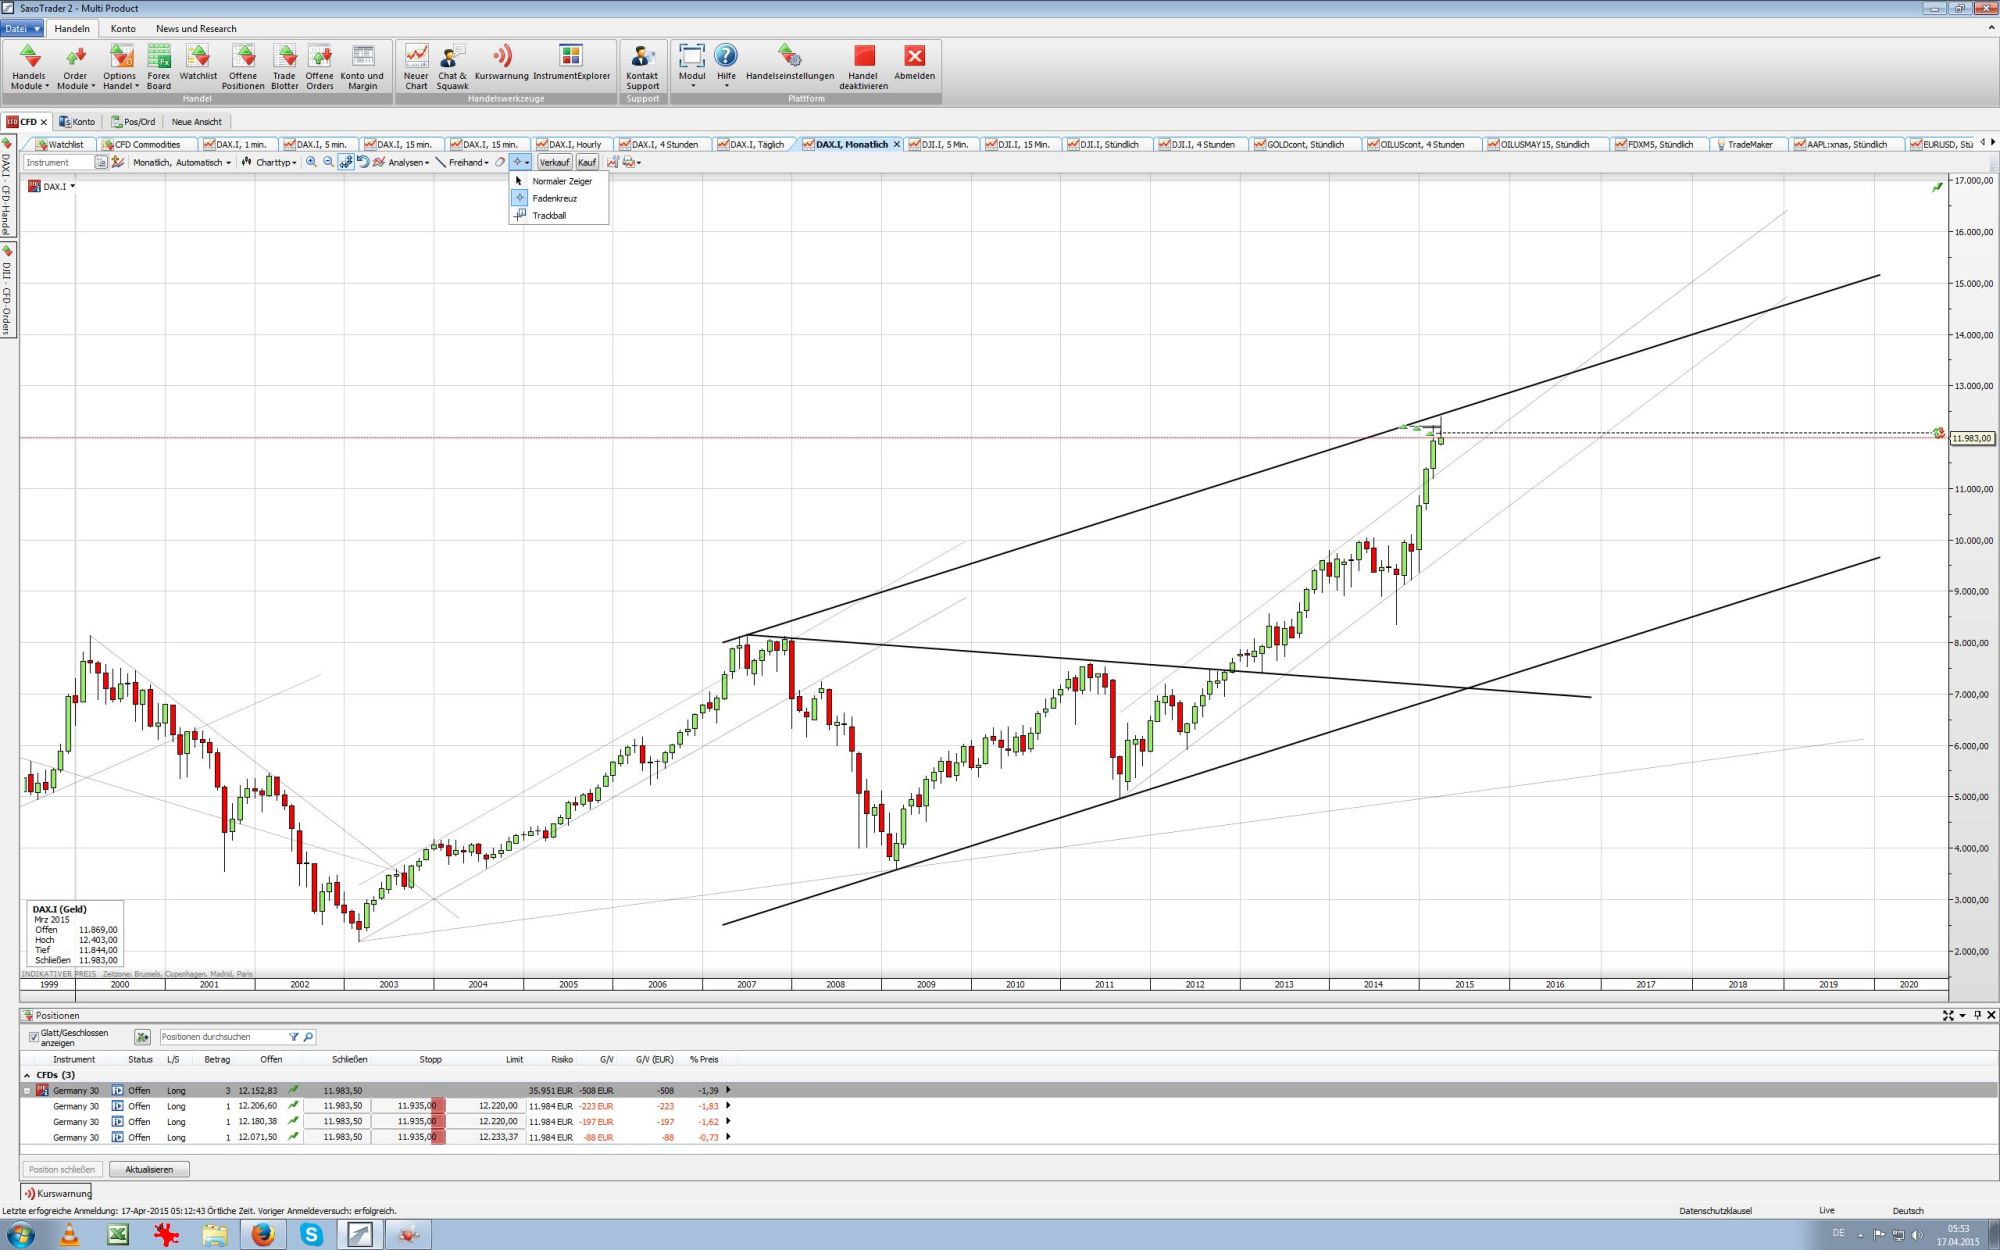
Task: Launch Skype from the taskbar
Action: tap(313, 1236)
